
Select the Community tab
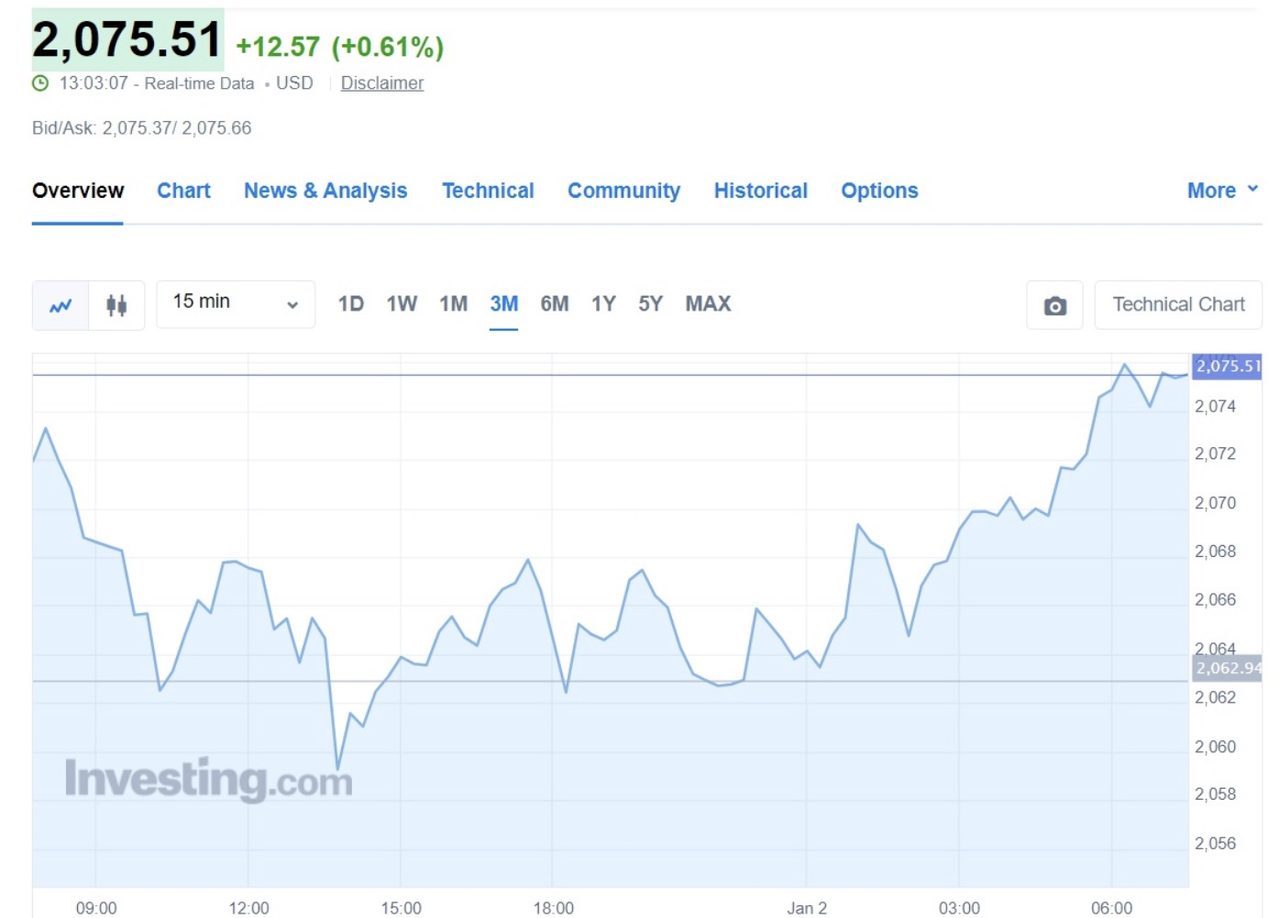pos(624,190)
